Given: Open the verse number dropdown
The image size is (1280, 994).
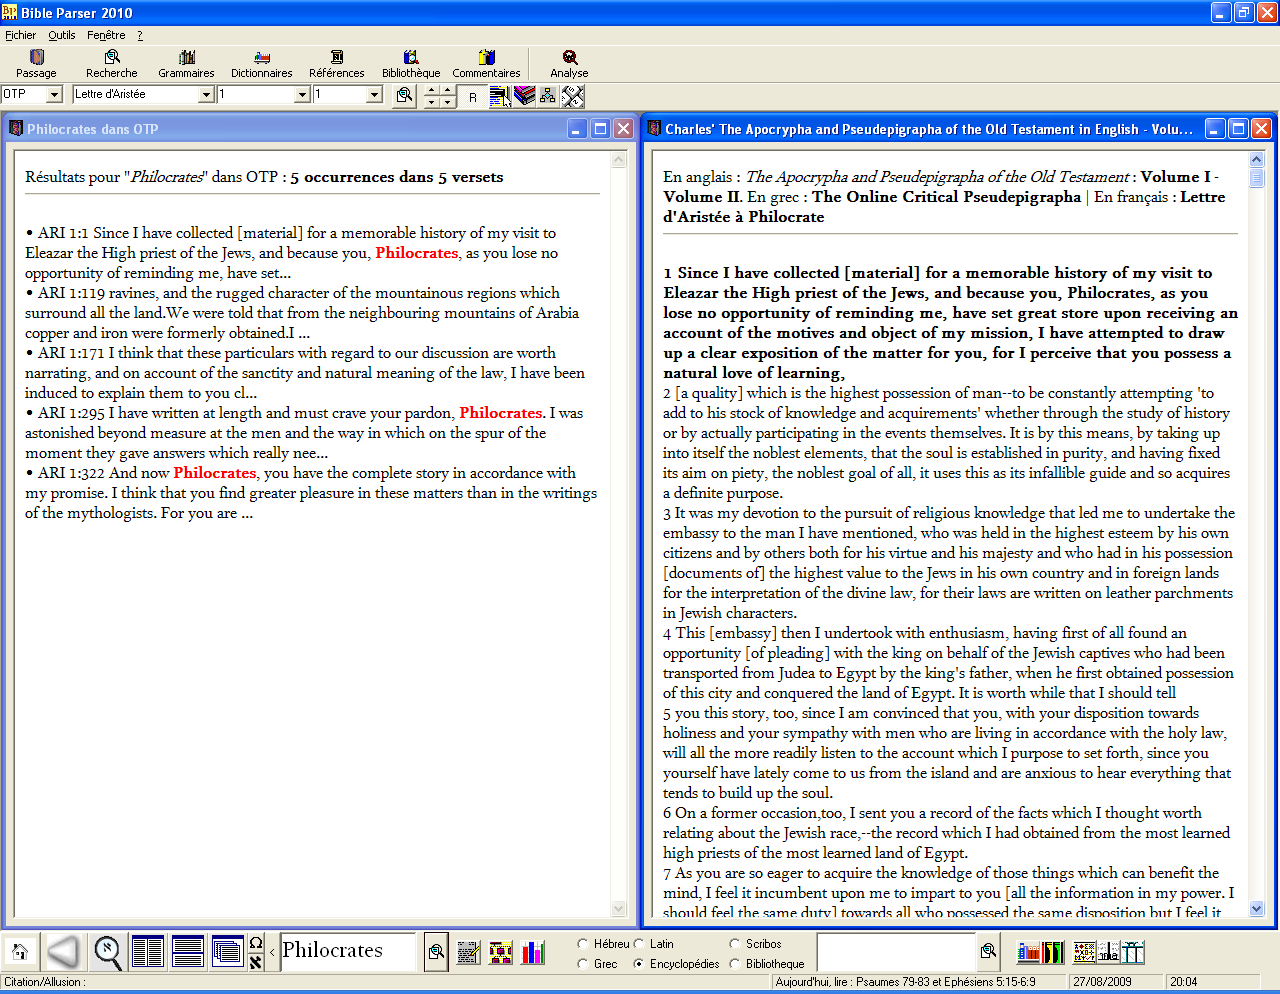Looking at the screenshot, I should [374, 94].
